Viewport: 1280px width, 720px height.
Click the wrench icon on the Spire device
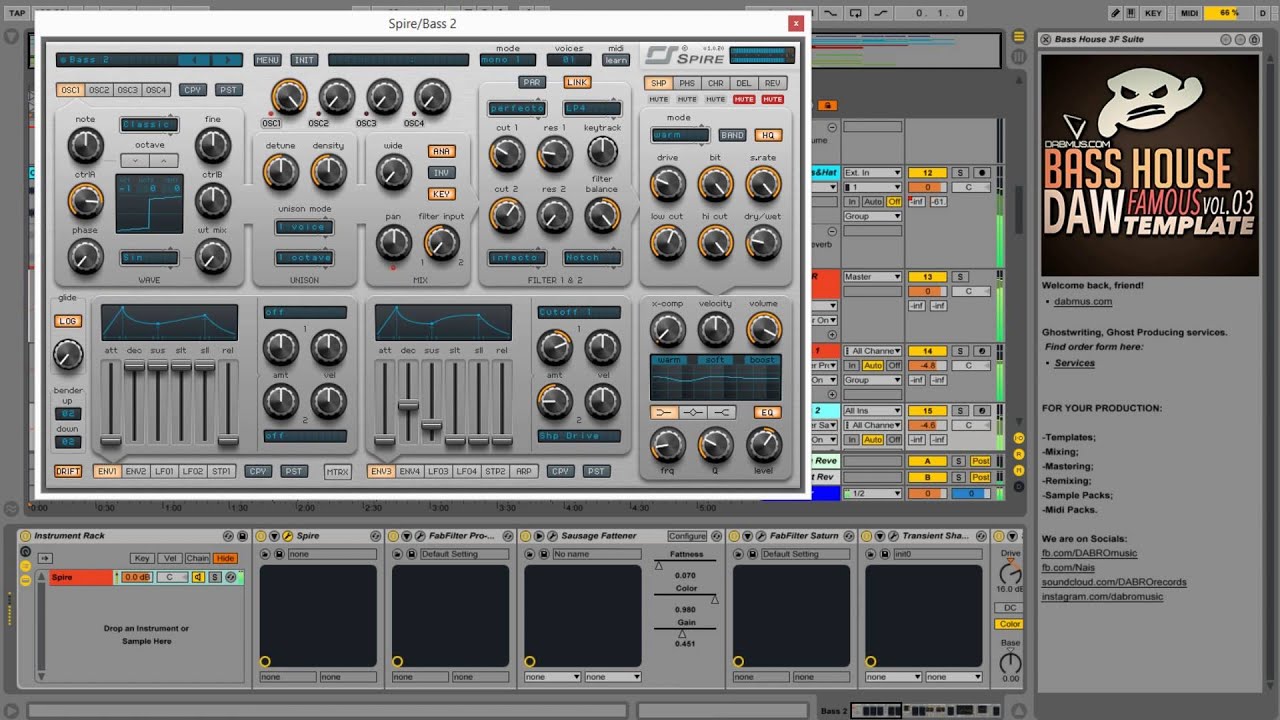pos(288,536)
